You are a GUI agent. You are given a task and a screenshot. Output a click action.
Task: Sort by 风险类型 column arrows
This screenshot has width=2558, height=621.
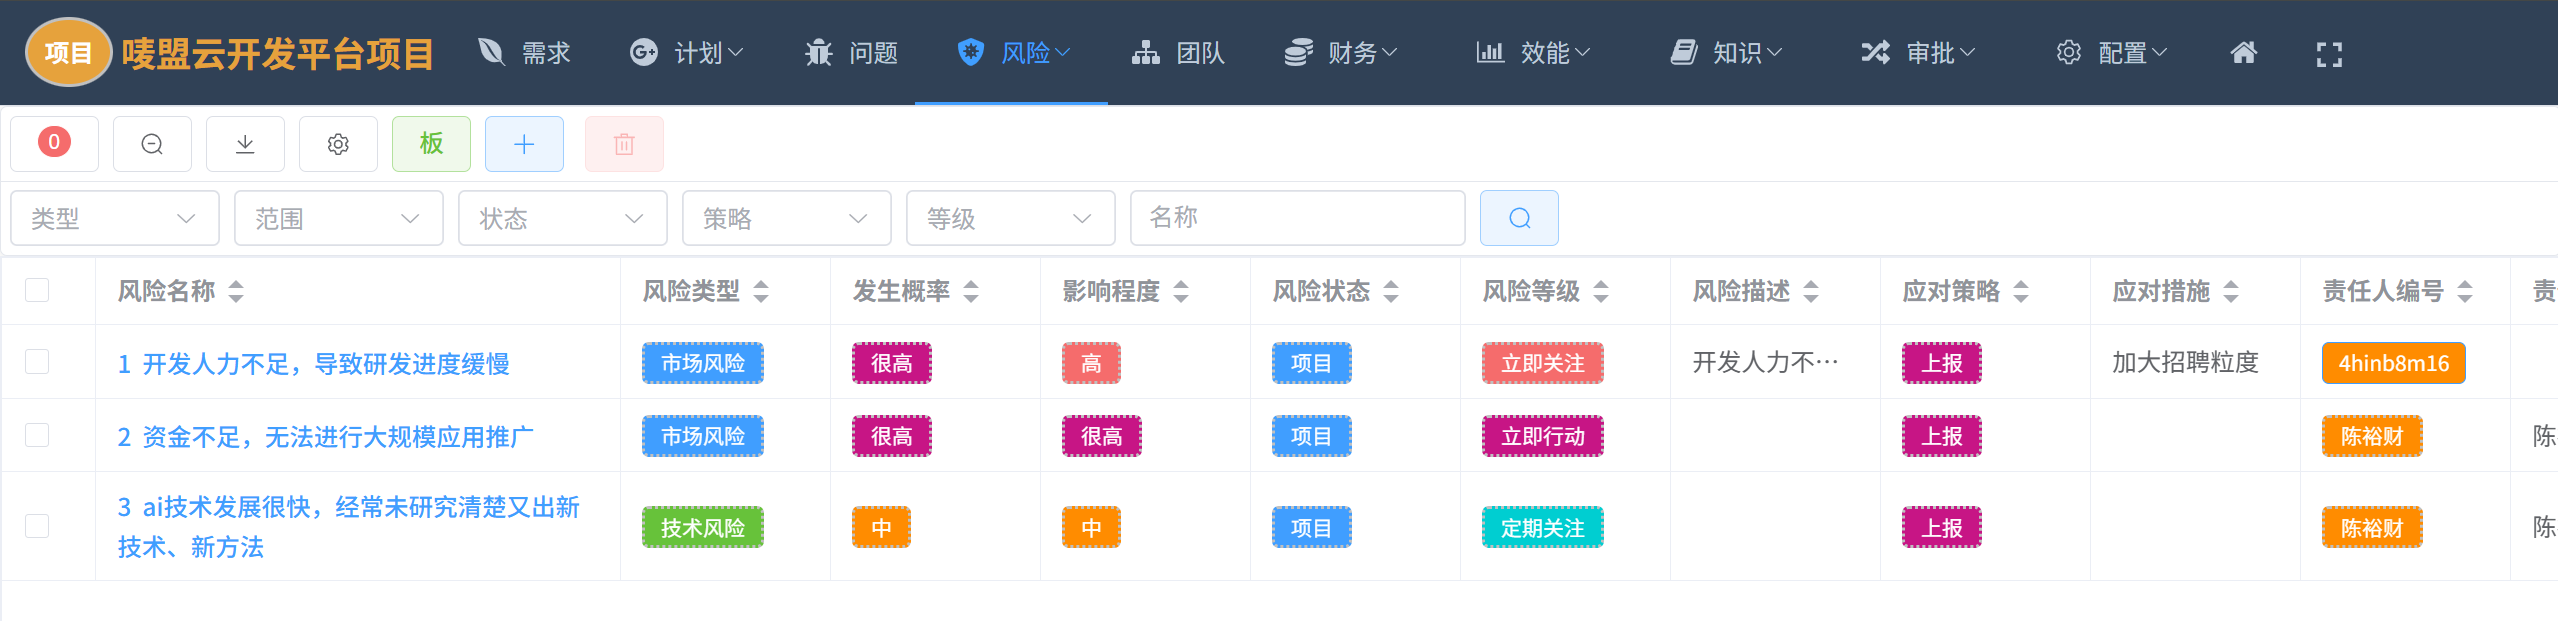[x=761, y=291]
